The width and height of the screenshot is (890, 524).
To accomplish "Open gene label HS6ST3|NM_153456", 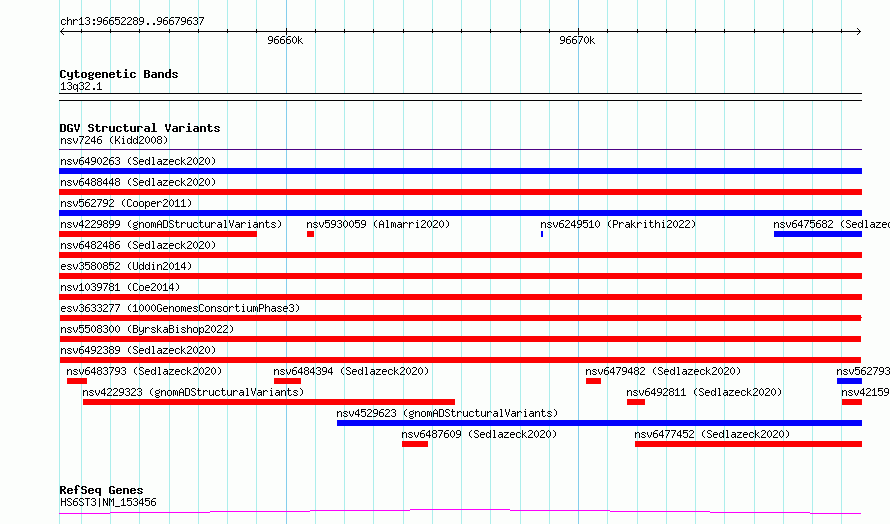I will click(108, 502).
